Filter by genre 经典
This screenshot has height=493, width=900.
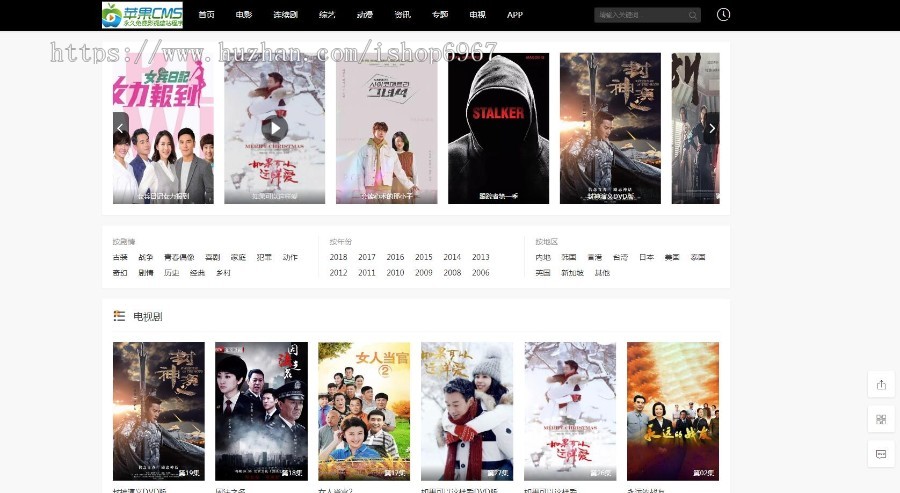coord(197,273)
